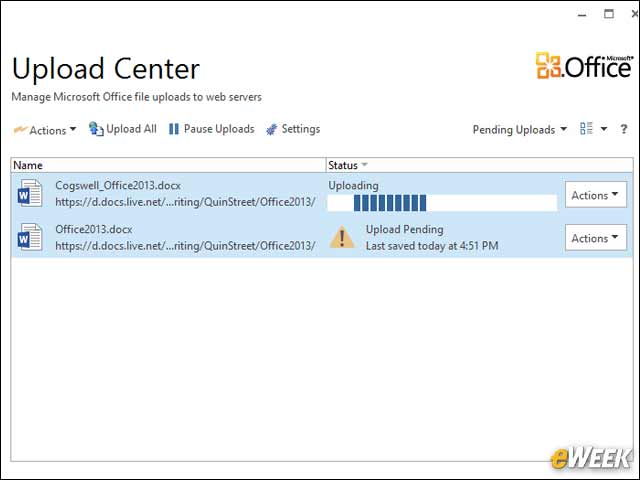Open Actions dropdown for Office2013.docx row
The width and height of the screenshot is (640, 480).
point(596,238)
